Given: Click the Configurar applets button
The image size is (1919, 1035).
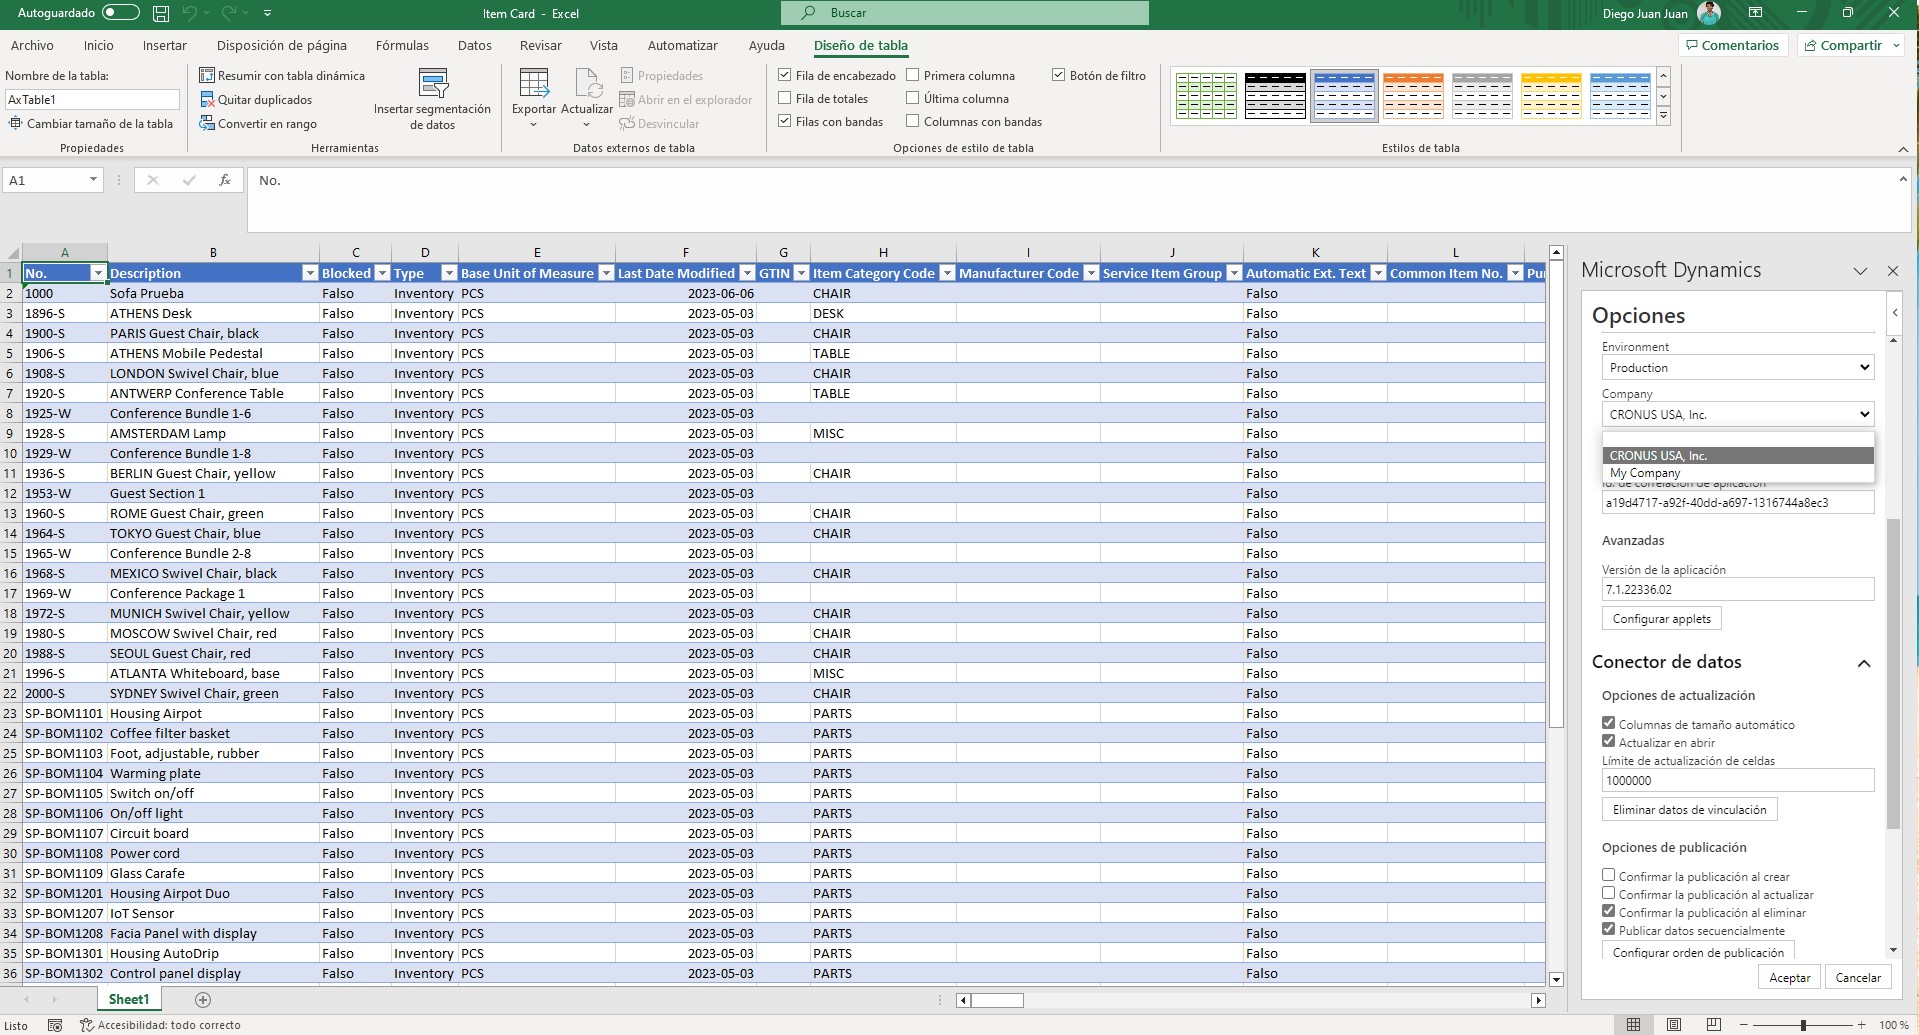Looking at the screenshot, I should tap(1661, 618).
